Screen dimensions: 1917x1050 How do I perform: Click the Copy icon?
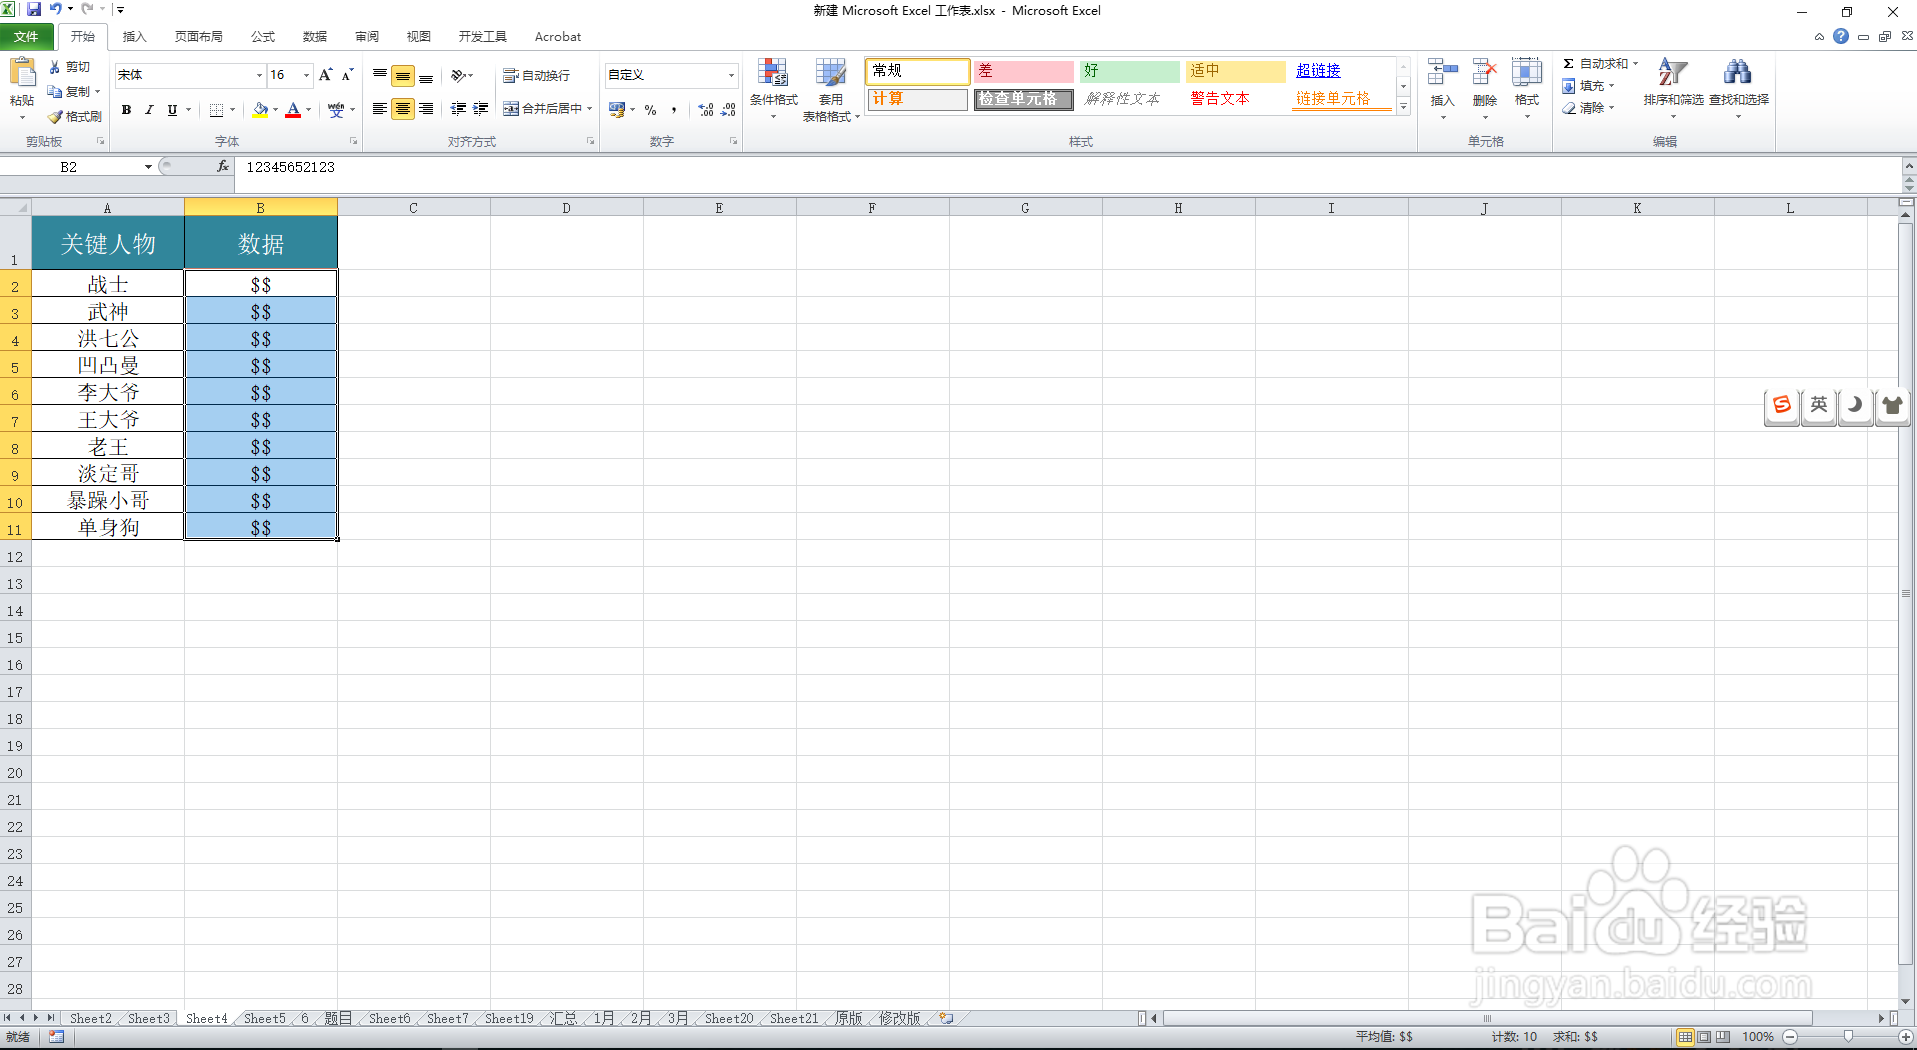55,92
